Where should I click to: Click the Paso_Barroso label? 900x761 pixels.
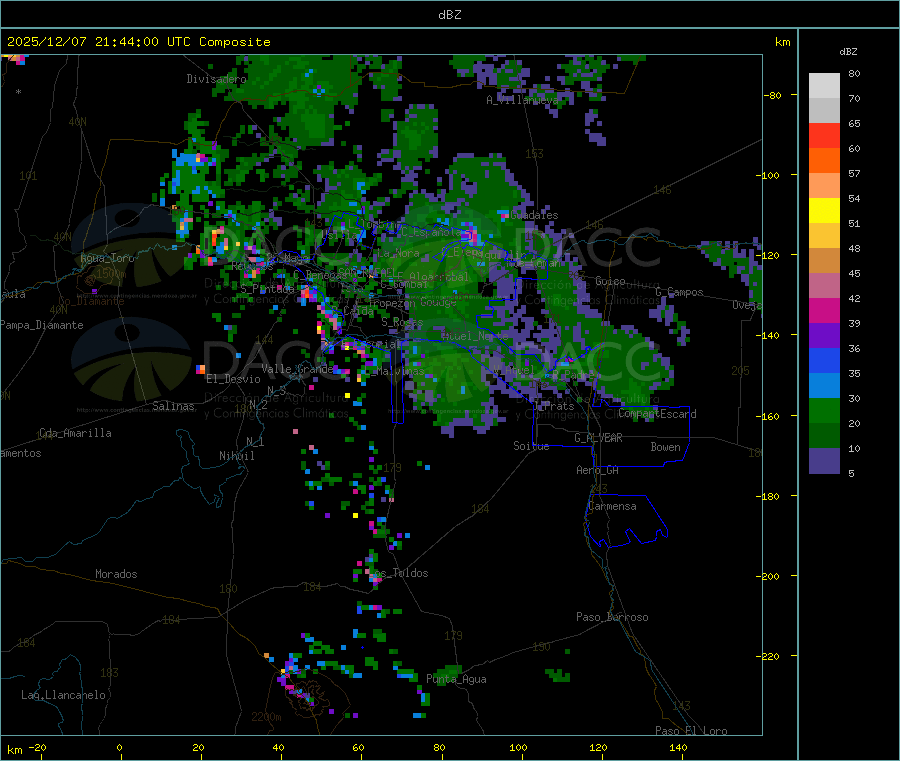click(612, 617)
